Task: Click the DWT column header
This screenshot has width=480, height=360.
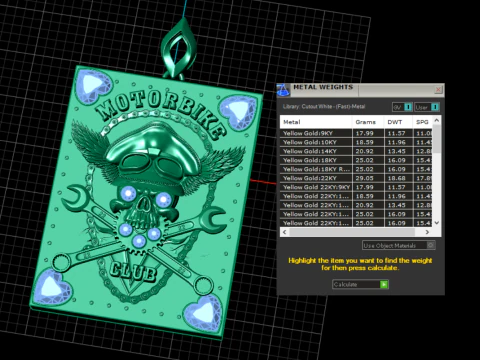Action: (x=398, y=122)
